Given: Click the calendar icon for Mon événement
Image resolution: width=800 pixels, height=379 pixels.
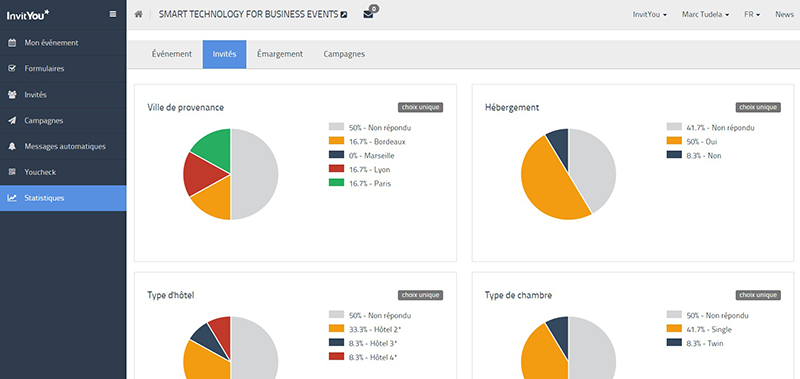Looking at the screenshot, I should [x=12, y=43].
